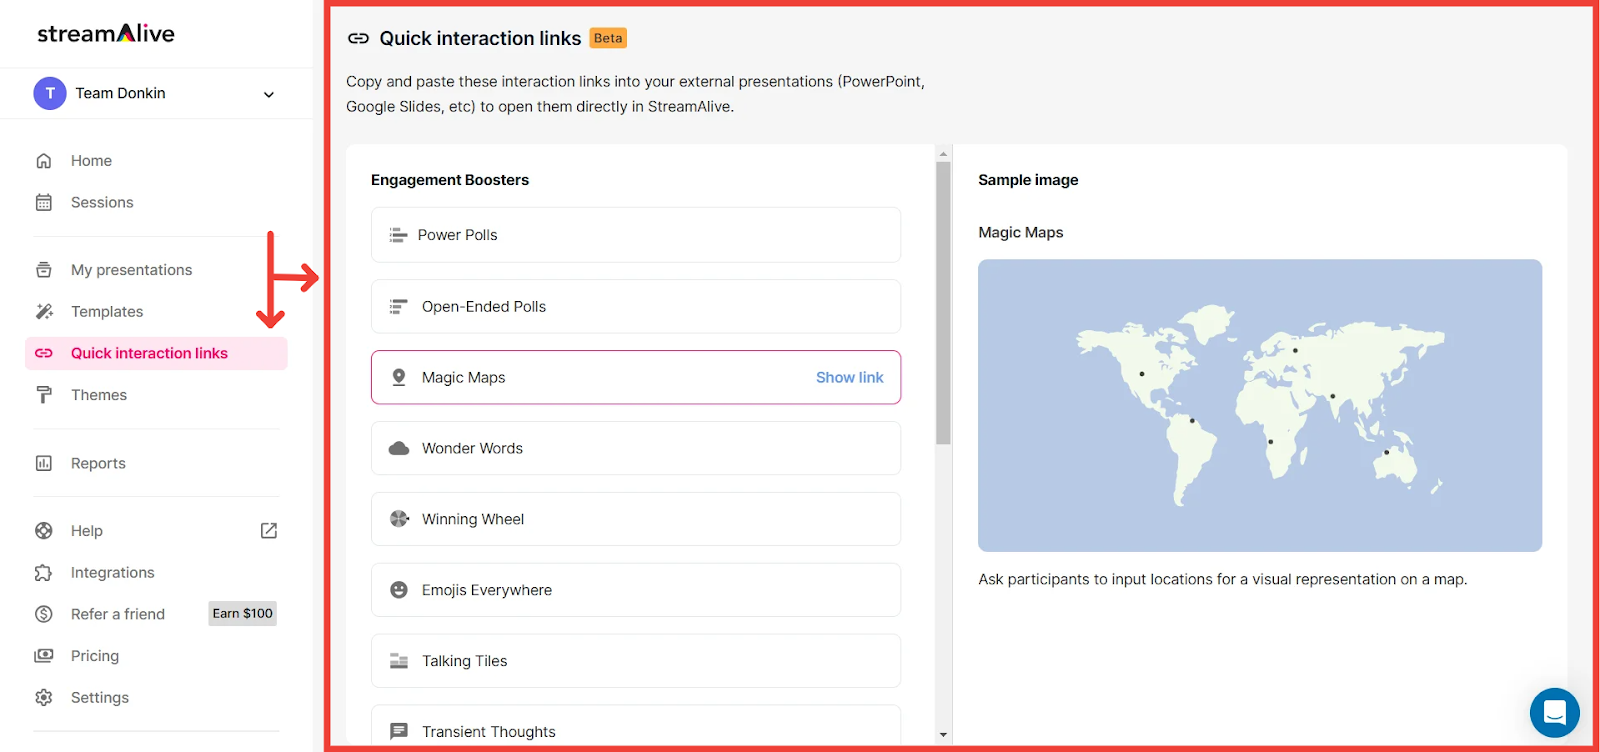Select the Power Polls card
The image size is (1600, 752).
click(x=636, y=235)
